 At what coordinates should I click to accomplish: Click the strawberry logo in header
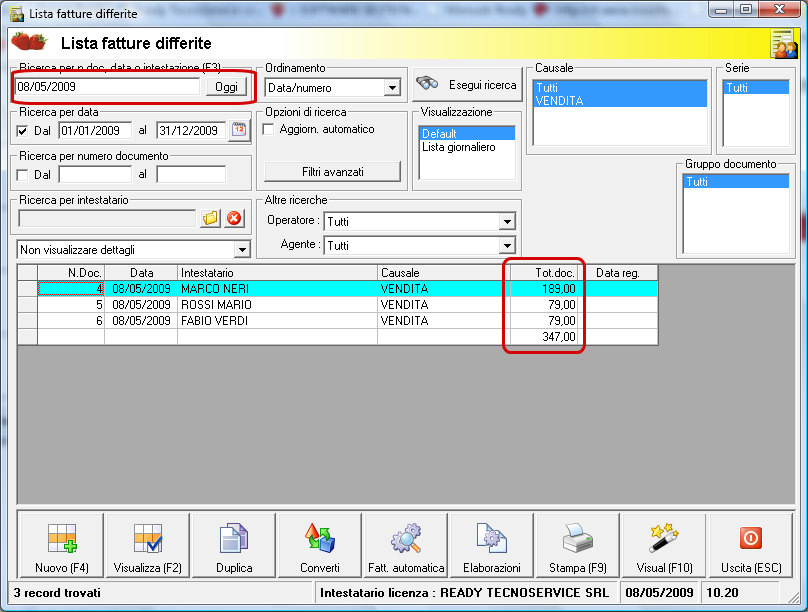point(29,42)
